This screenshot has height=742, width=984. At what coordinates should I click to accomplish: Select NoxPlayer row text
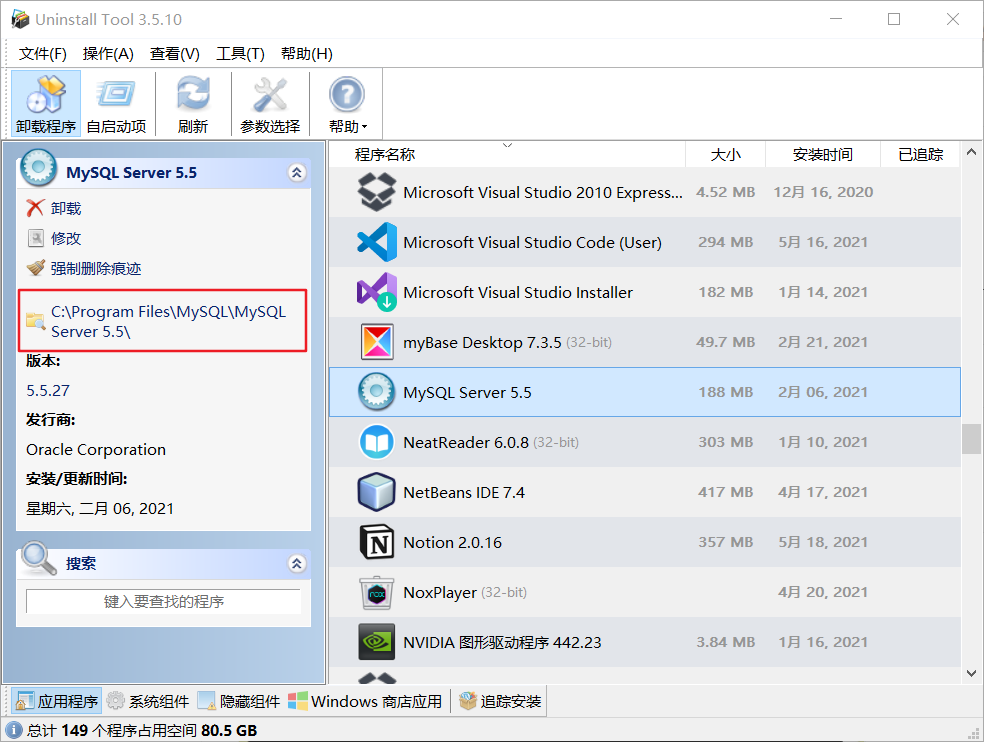[440, 593]
